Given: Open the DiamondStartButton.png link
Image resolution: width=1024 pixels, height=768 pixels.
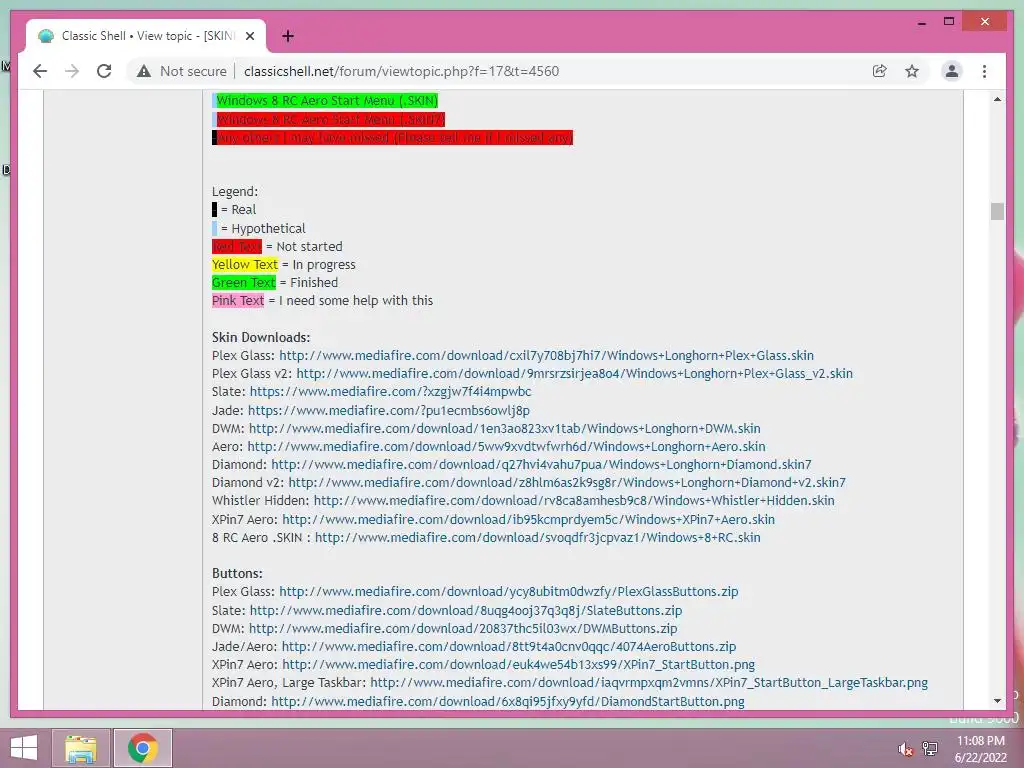Looking at the screenshot, I should click(x=508, y=701).
